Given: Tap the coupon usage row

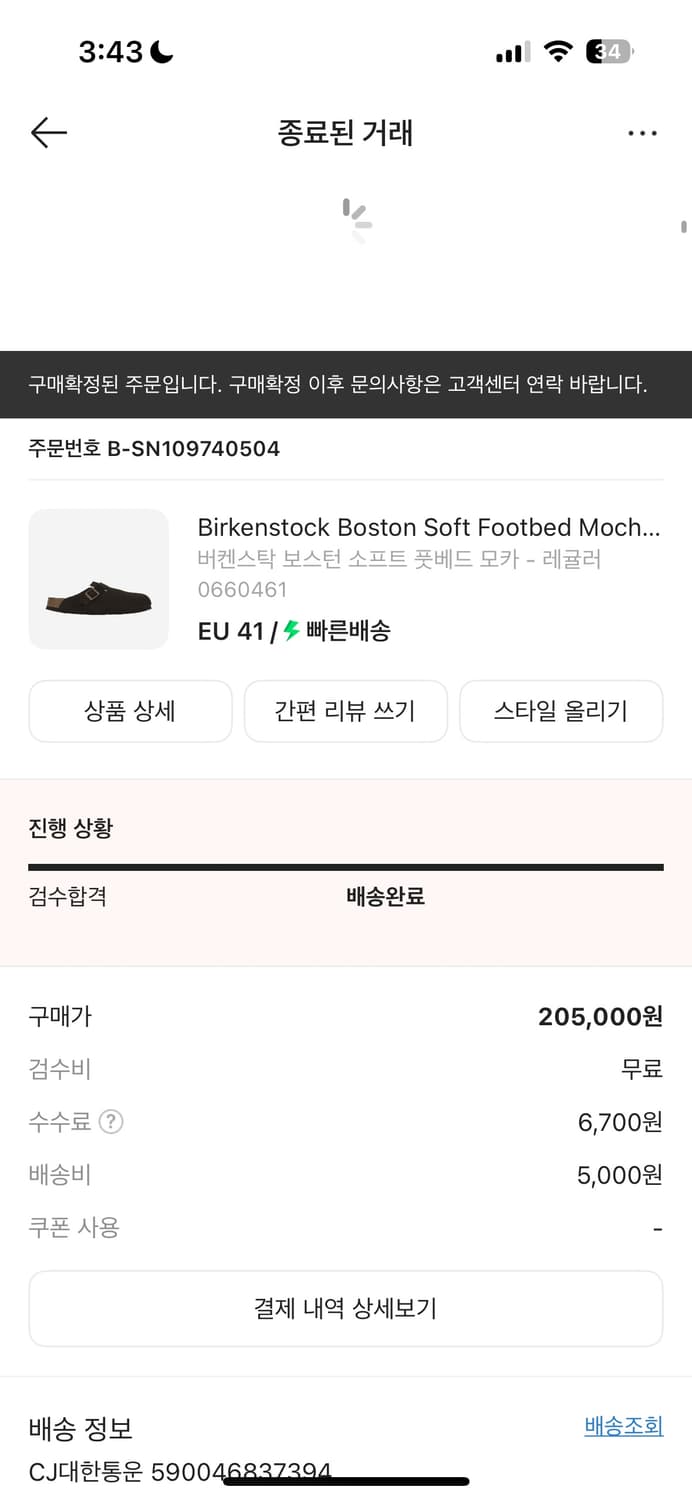Looking at the screenshot, I should coord(346,1227).
